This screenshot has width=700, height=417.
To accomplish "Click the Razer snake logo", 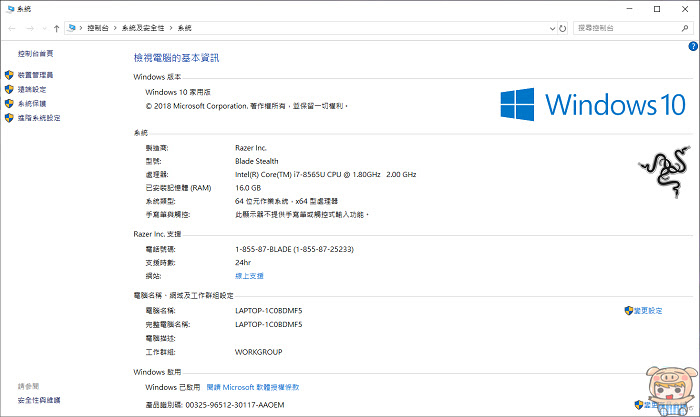I will 664,172.
